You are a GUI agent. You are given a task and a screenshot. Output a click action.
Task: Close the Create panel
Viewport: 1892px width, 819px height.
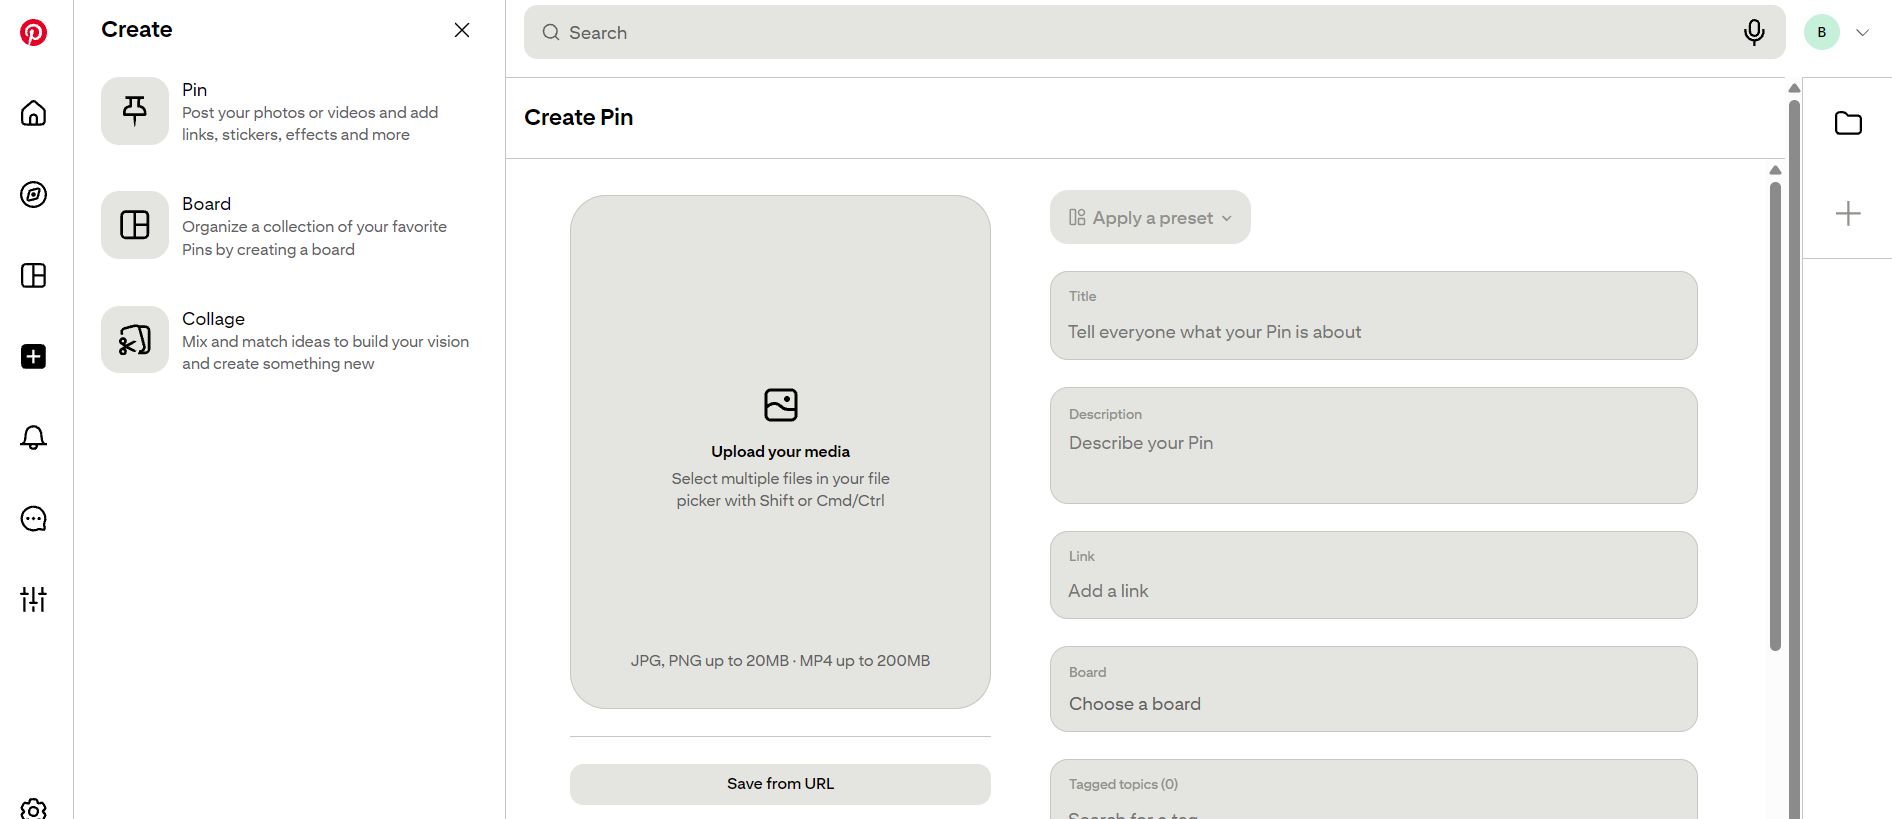point(462,30)
